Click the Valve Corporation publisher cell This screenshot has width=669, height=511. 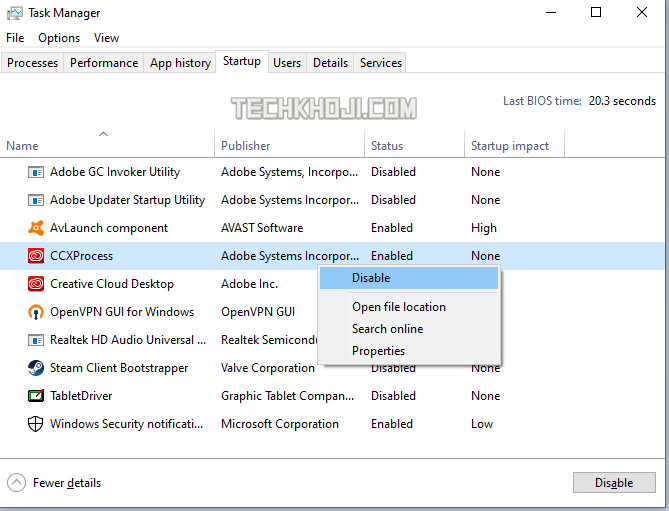click(x=268, y=368)
